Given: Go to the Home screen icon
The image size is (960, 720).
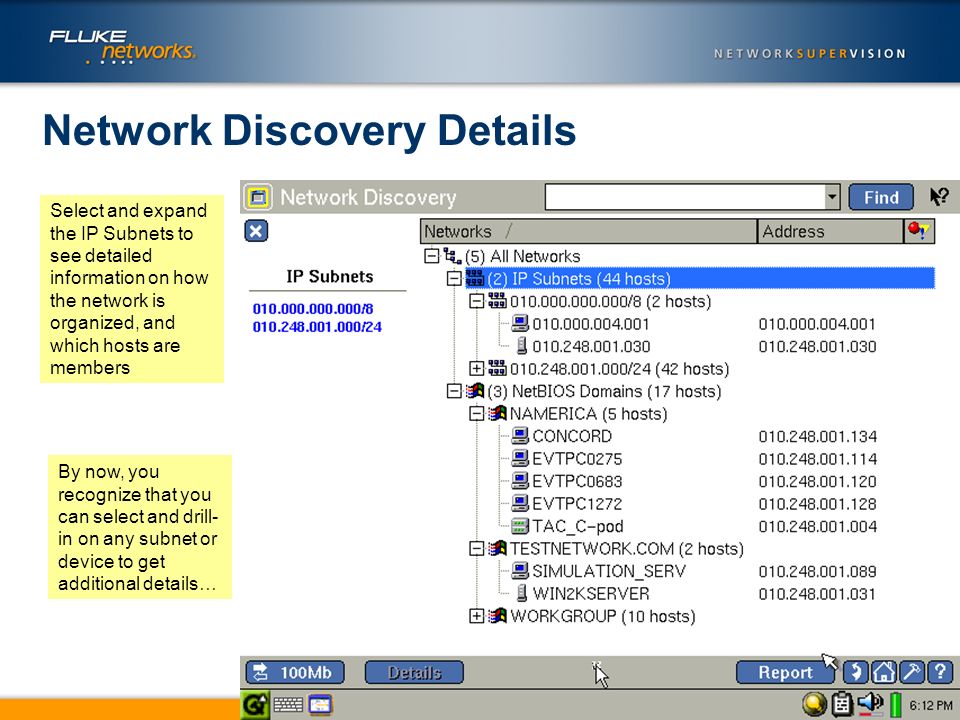Looking at the screenshot, I should pyautogui.click(x=883, y=672).
